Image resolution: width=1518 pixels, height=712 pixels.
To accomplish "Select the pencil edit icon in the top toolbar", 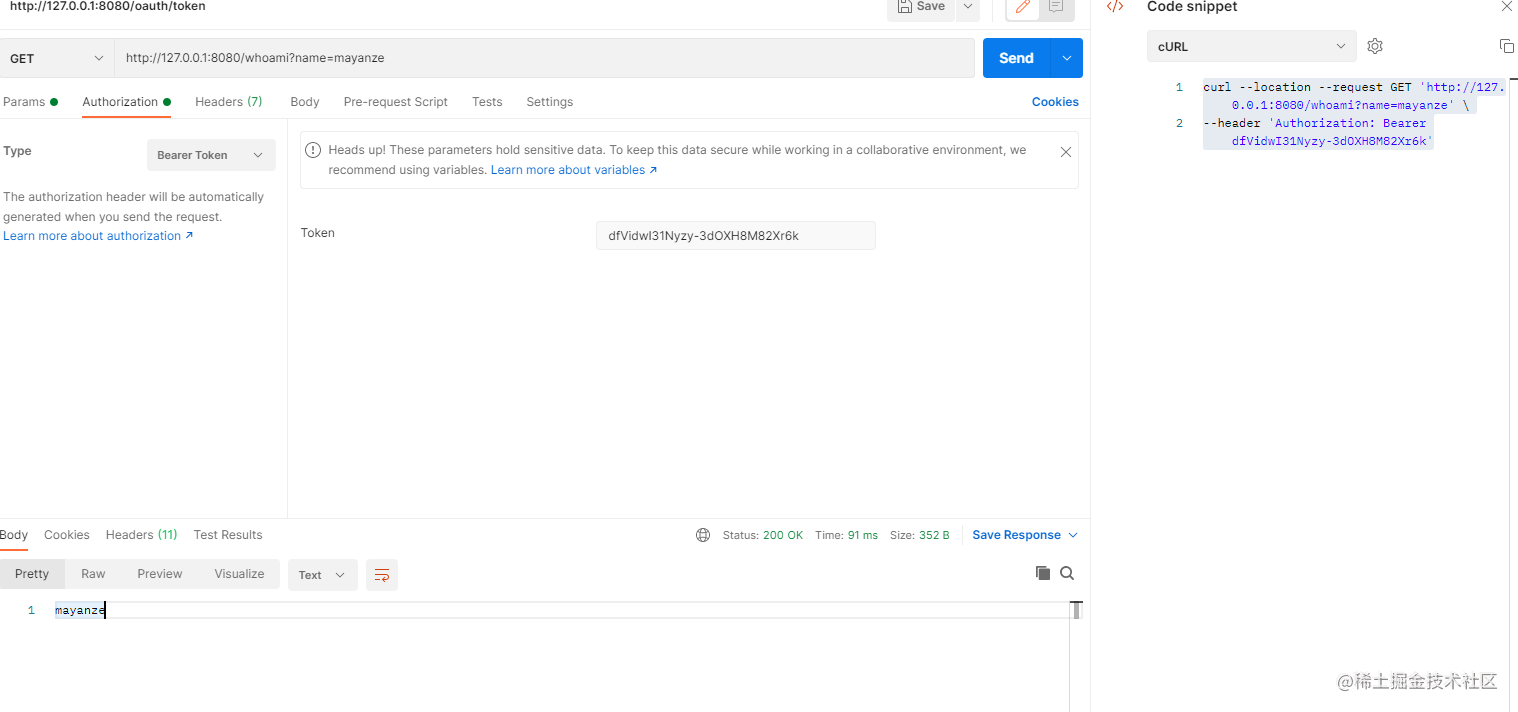I will (x=1022, y=8).
